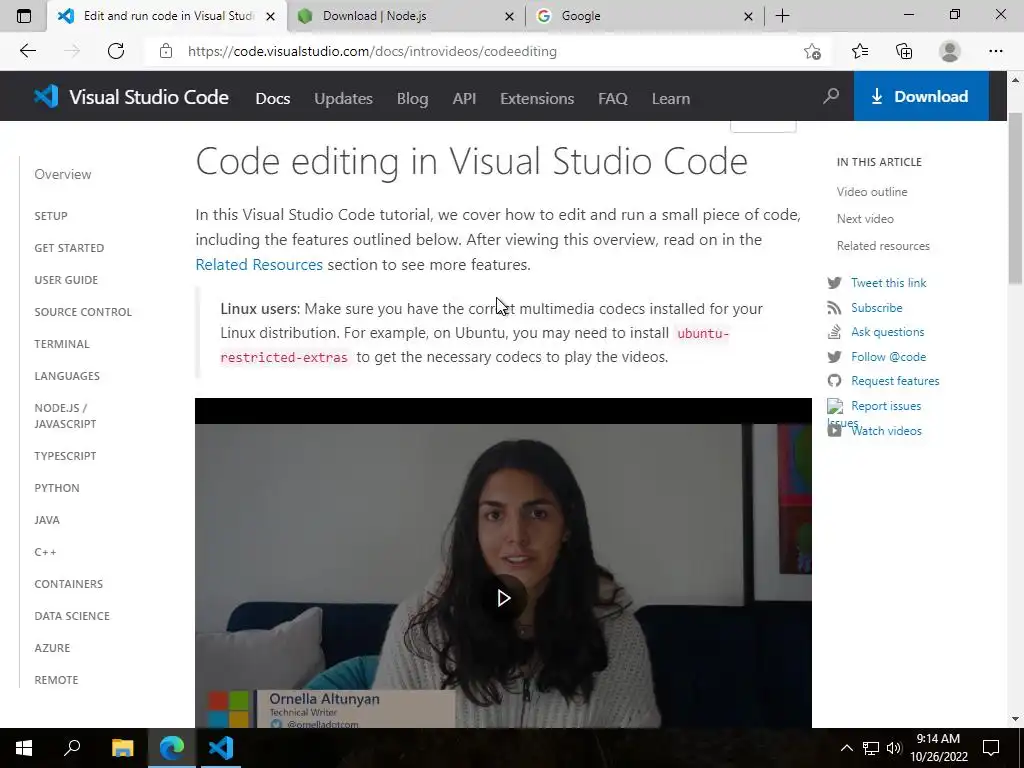Screen dimensions: 1024x768
Task: Expand the USER GUIDE sidebar section
Action: pyautogui.click(x=66, y=280)
